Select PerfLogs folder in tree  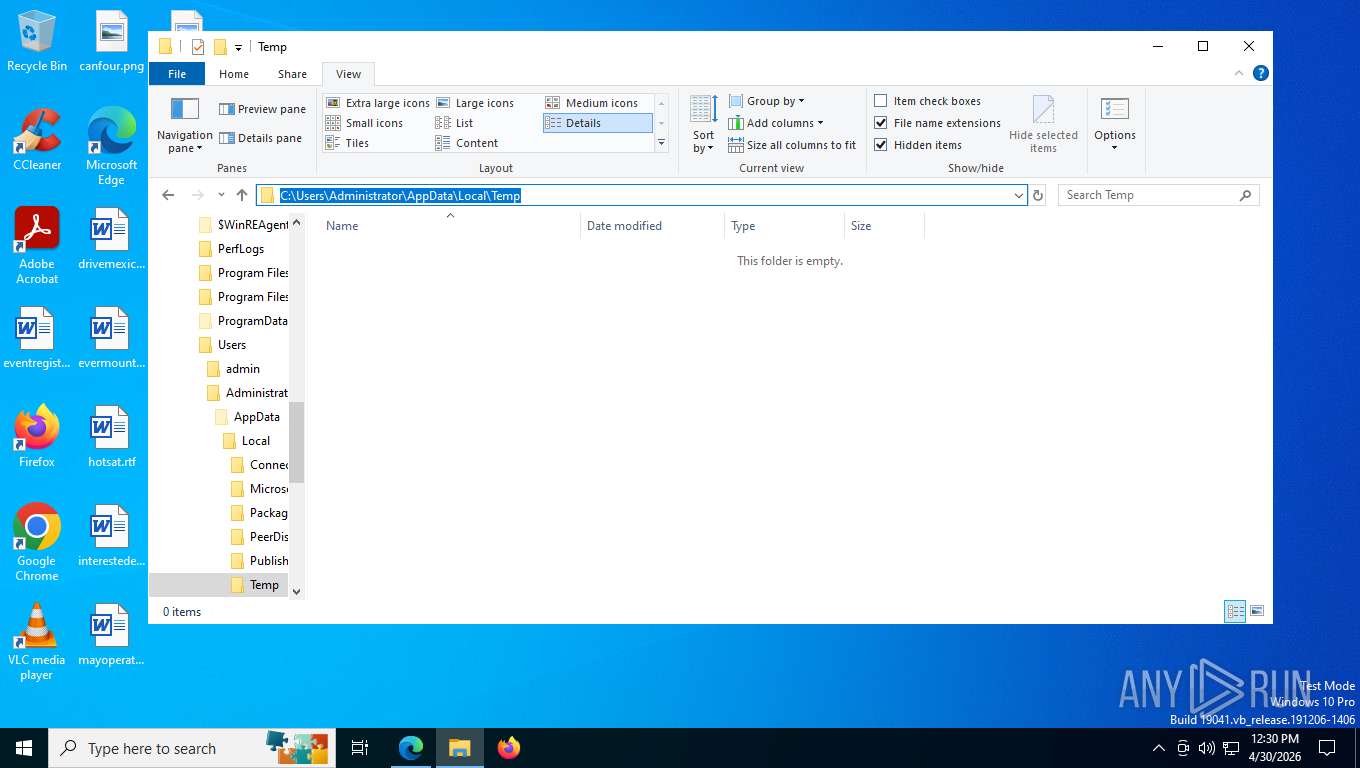[x=240, y=249]
